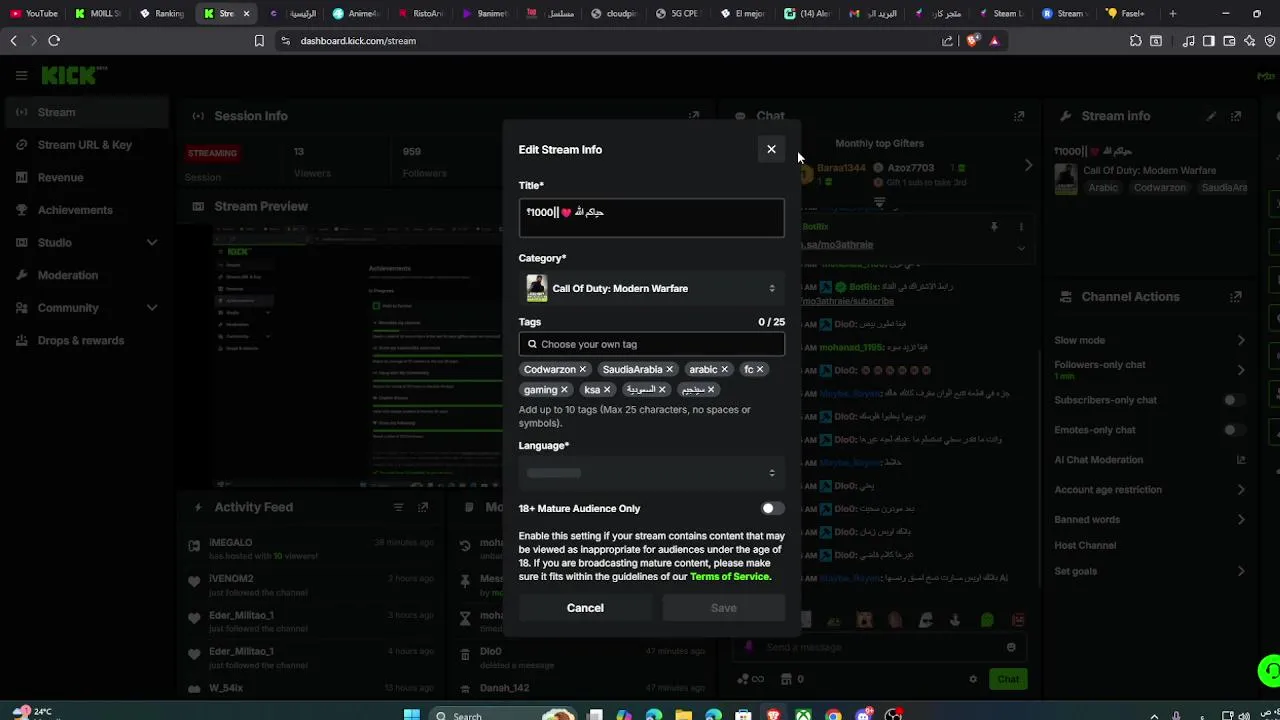Viewport: 1280px width, 720px height.
Task: Expand Banned words settings
Action: click(x=1241, y=520)
